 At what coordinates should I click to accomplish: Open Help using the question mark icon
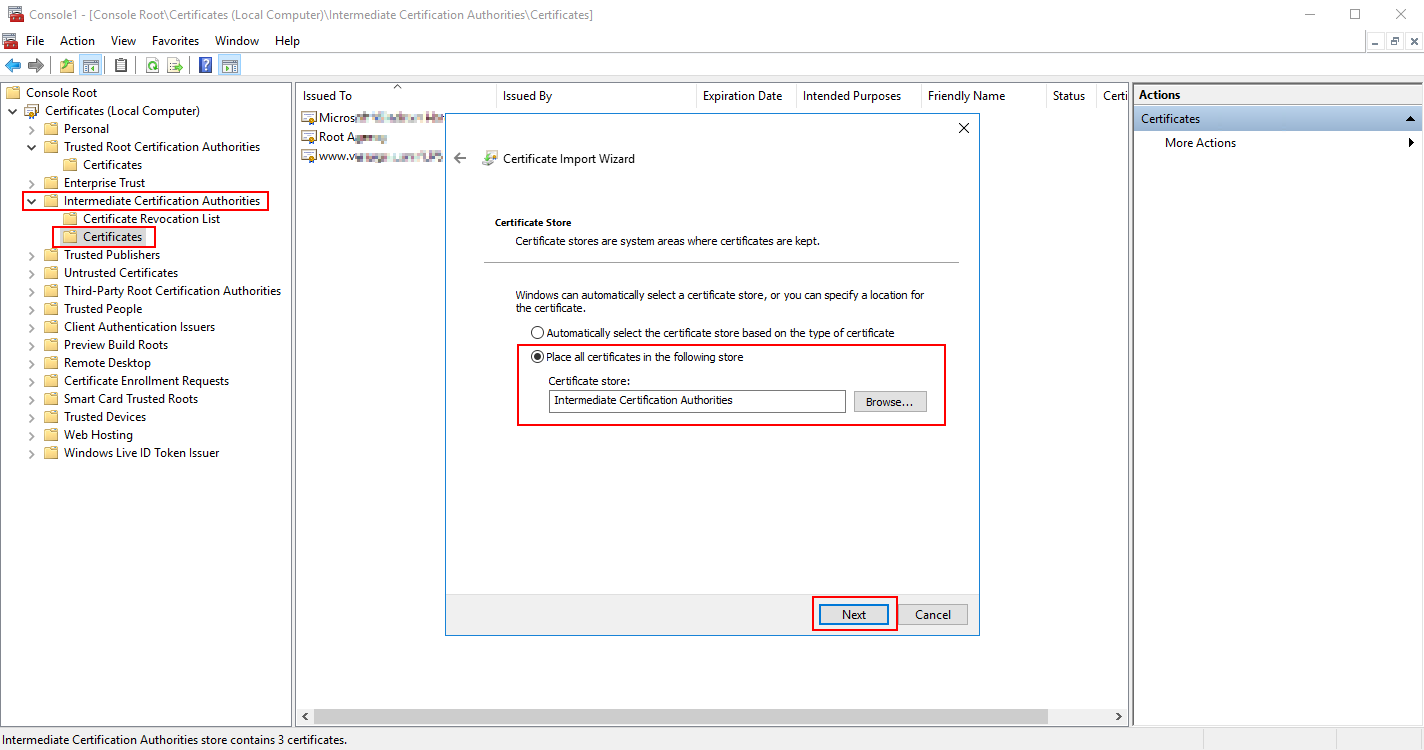pyautogui.click(x=204, y=64)
